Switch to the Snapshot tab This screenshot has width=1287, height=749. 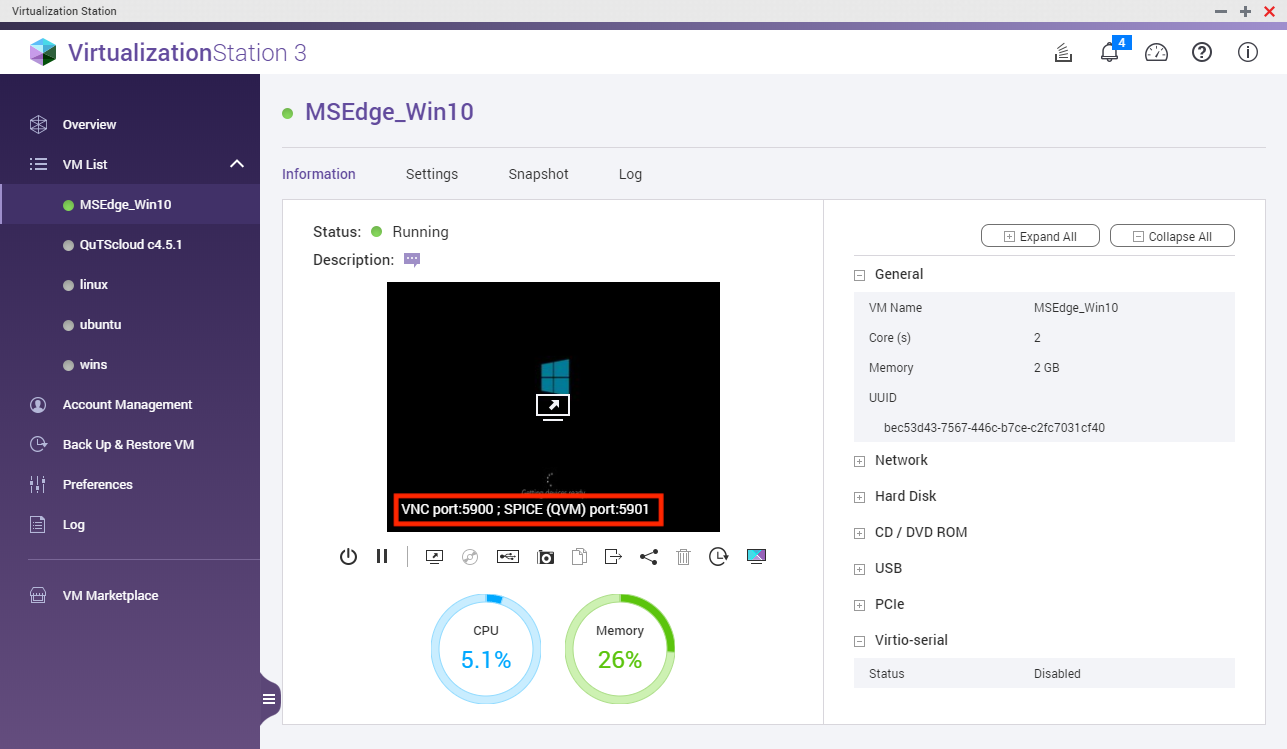538,174
